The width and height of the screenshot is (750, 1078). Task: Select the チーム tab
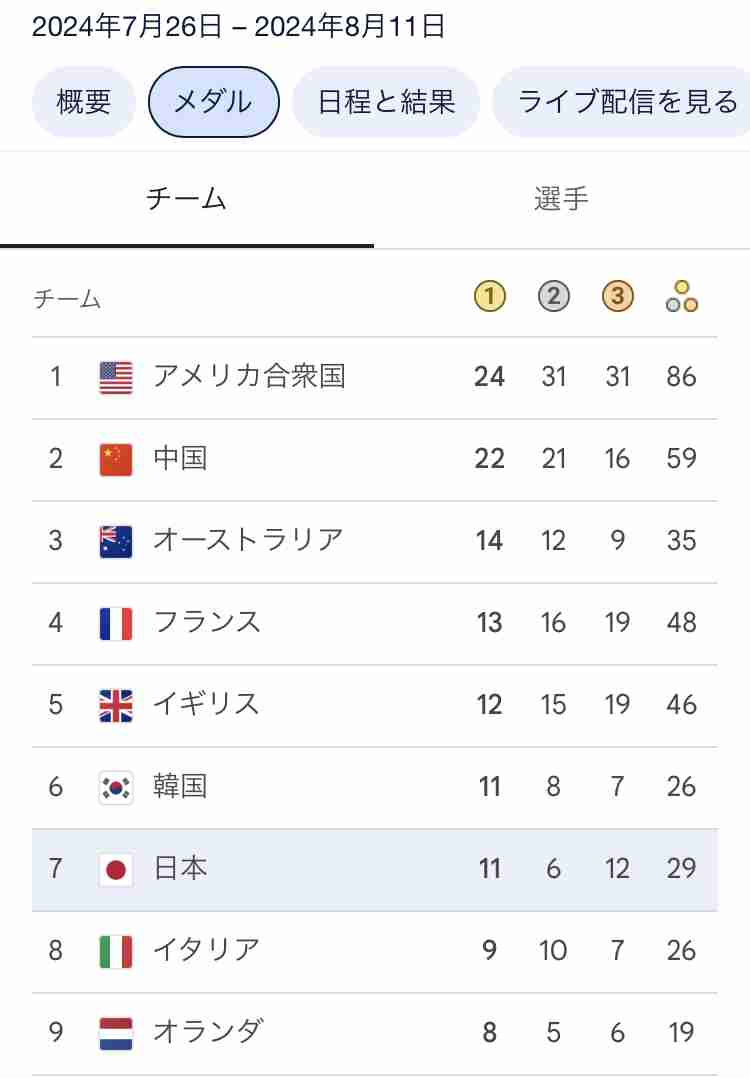[186, 199]
